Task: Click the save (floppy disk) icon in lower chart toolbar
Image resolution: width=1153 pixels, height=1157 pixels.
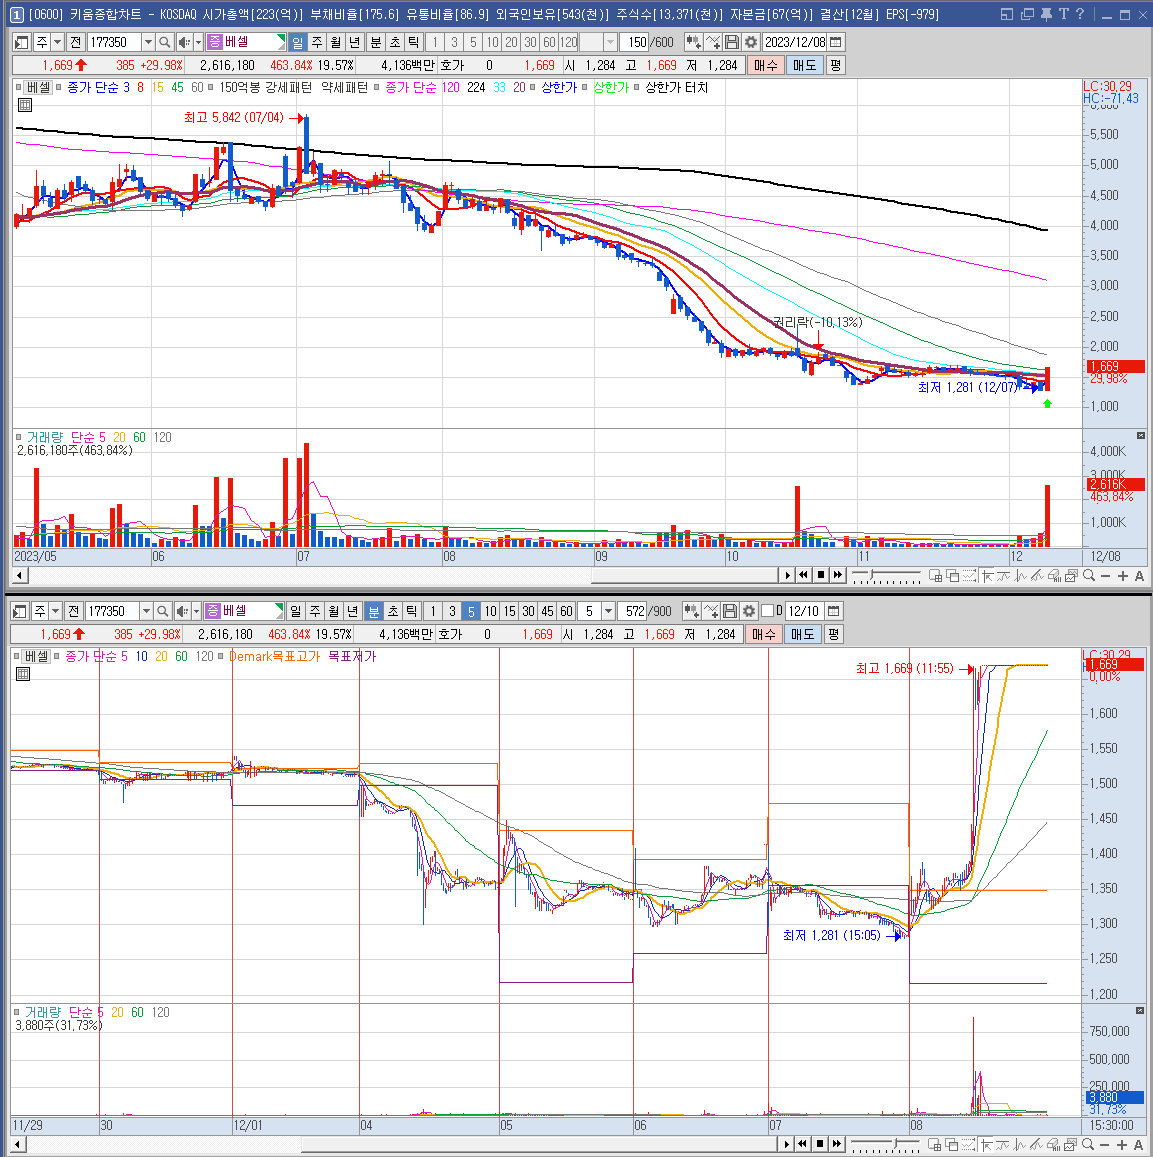Action: pos(730,611)
